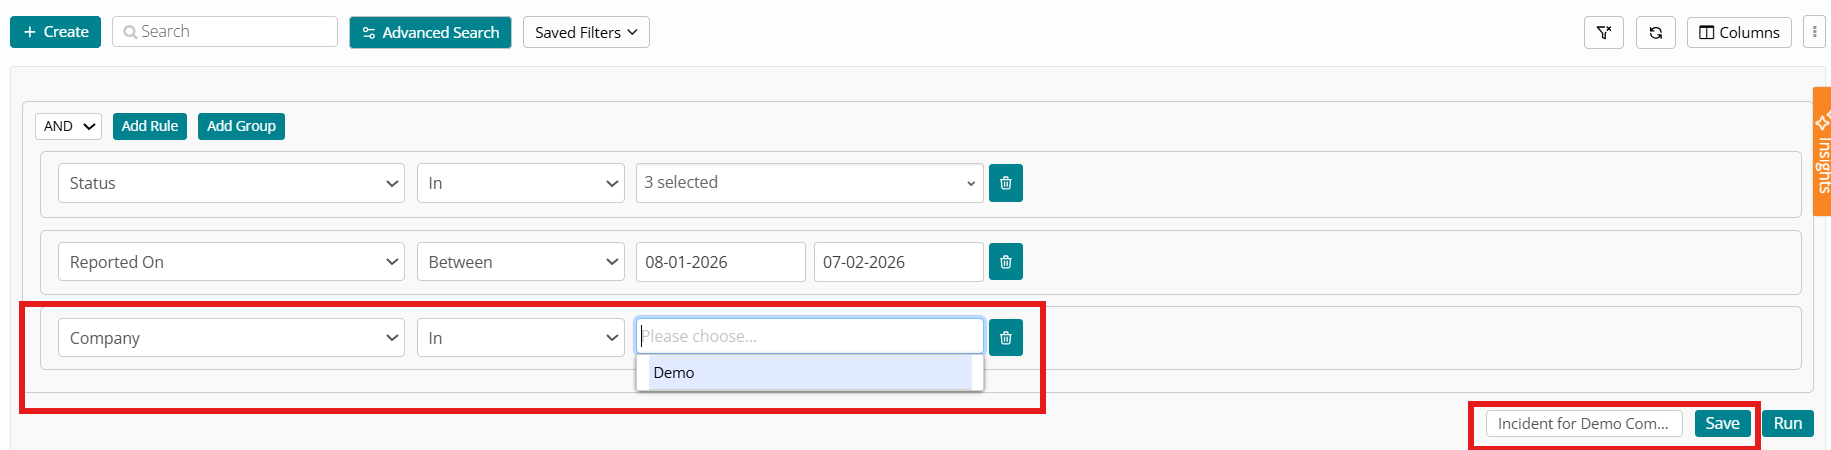
Task: Save the filter with the Save button
Action: (x=1722, y=424)
